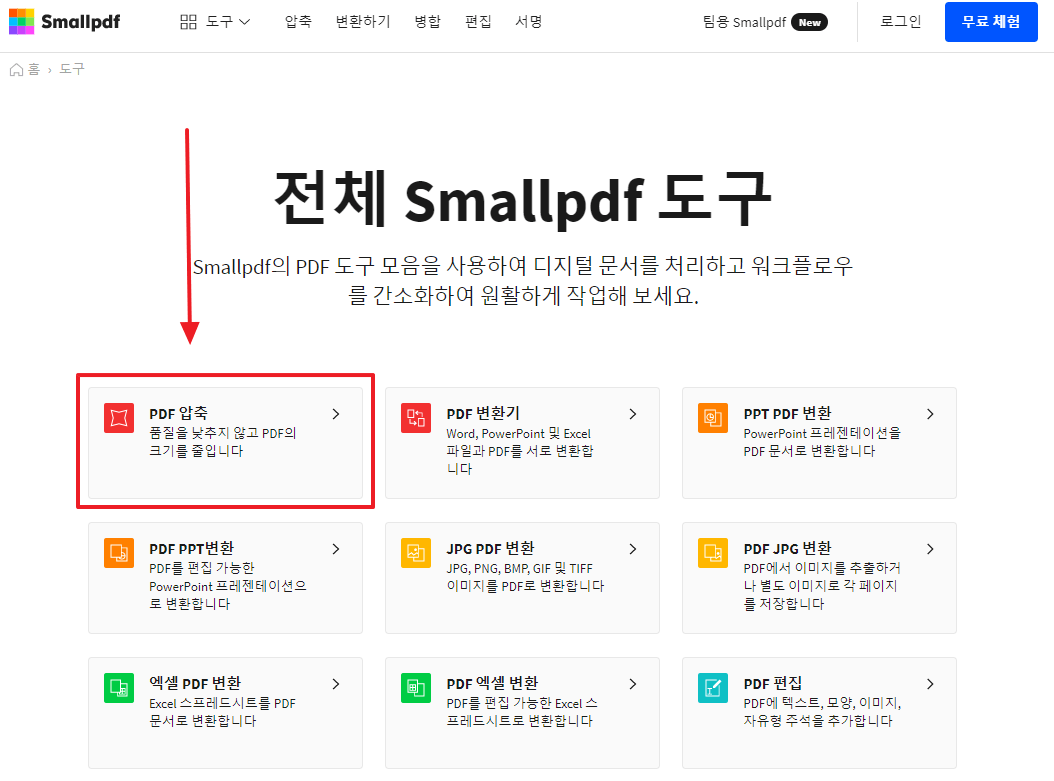Open the PDF 변환기 title text

pos(483,413)
